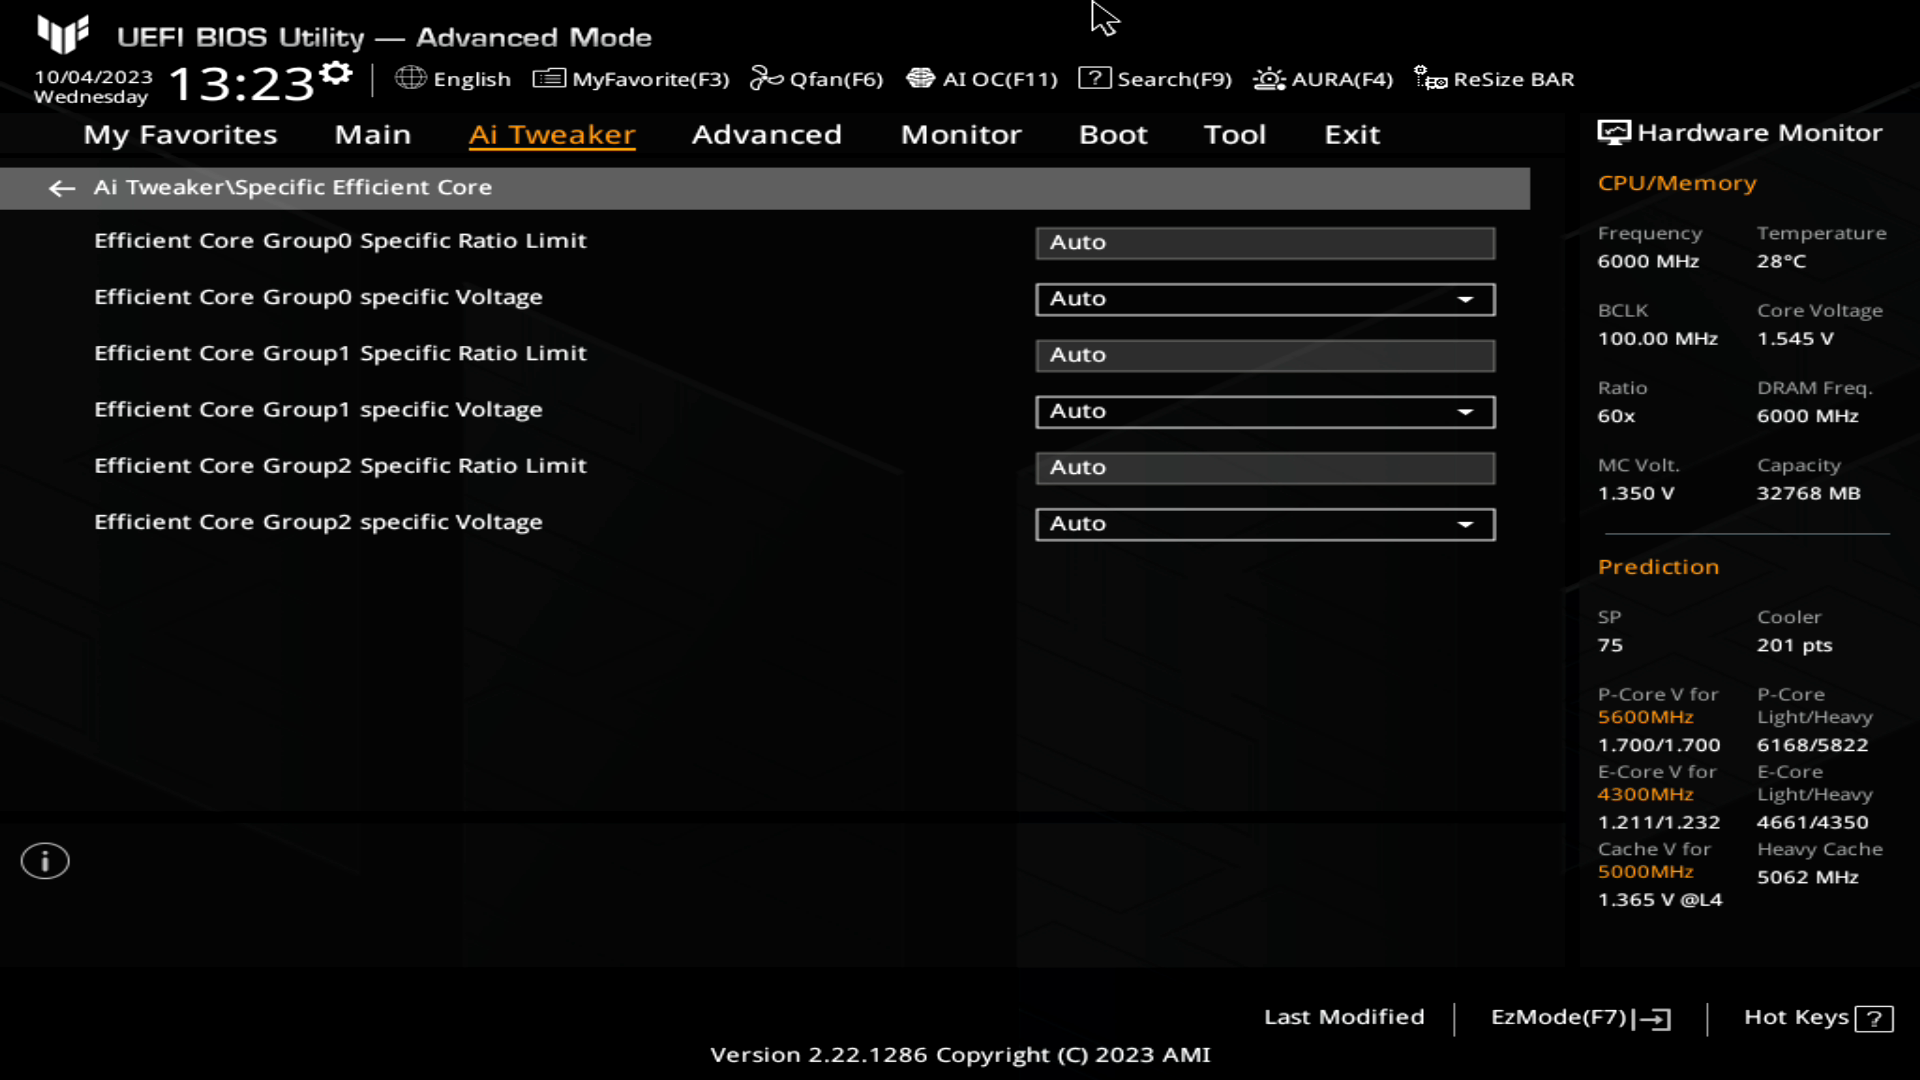
Task: Expand Efficient Core Group0 specific Voltage dropdown
Action: click(x=1468, y=298)
